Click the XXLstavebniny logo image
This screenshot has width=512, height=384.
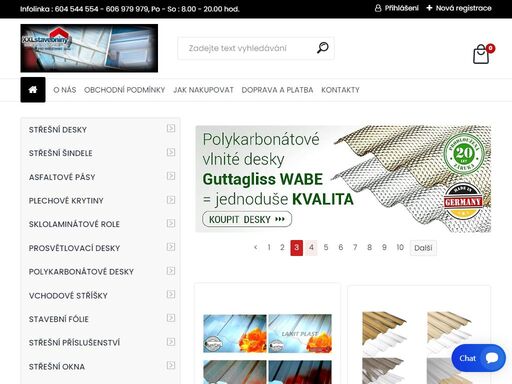pyautogui.click(x=89, y=48)
